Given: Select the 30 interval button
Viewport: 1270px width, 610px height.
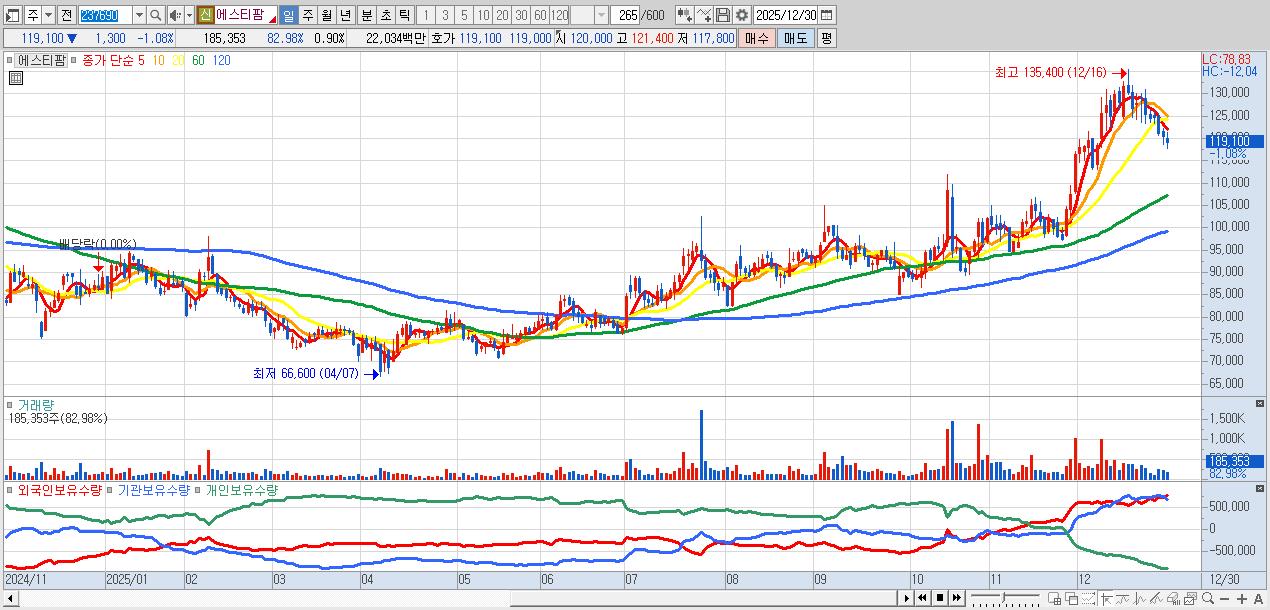Looking at the screenshot, I should 521,15.
